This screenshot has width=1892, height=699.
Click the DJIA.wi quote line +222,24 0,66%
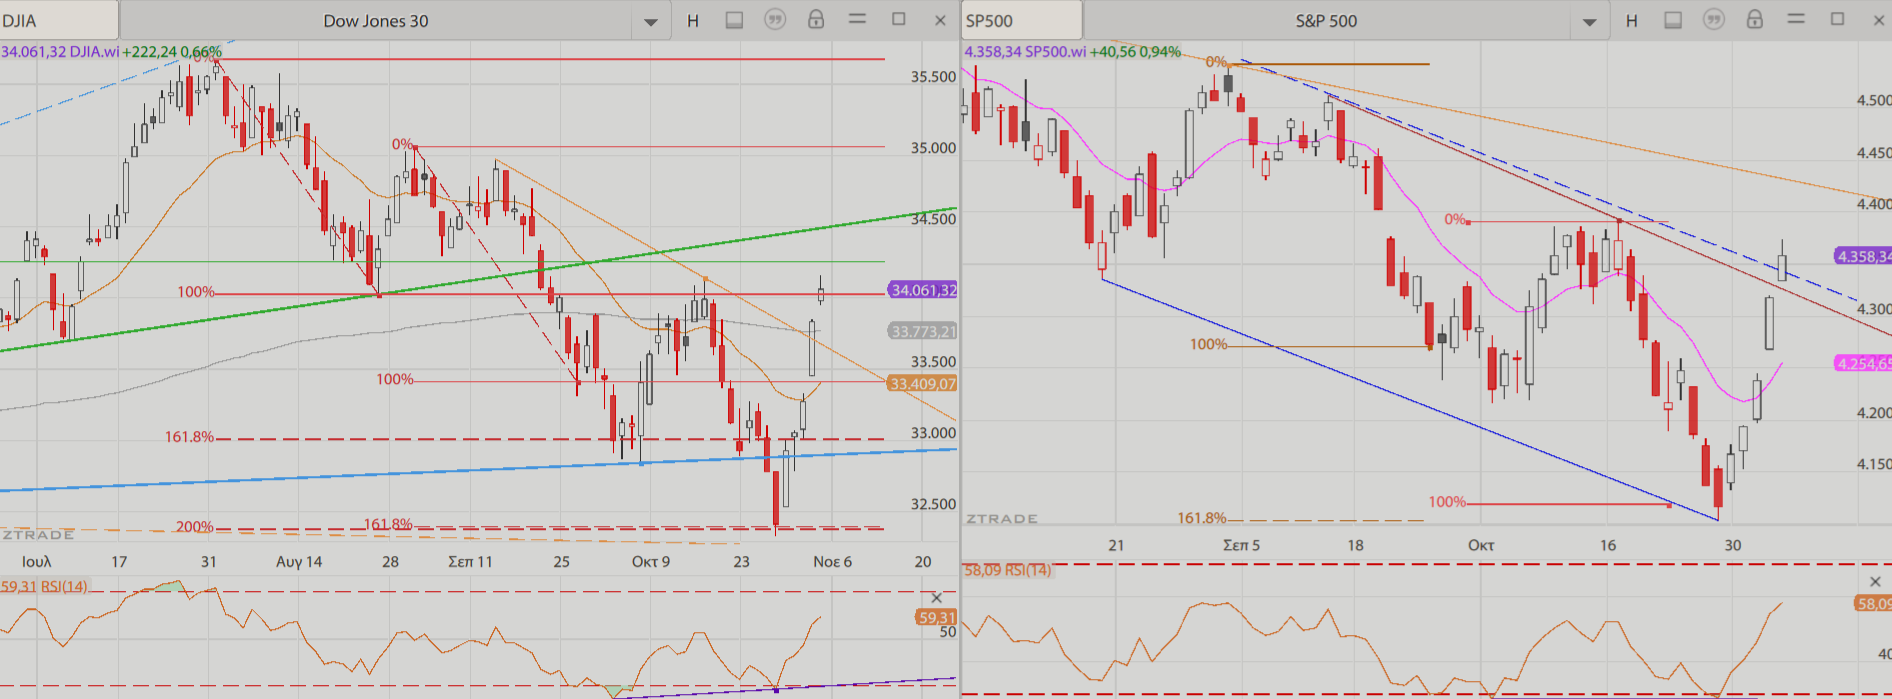111,51
